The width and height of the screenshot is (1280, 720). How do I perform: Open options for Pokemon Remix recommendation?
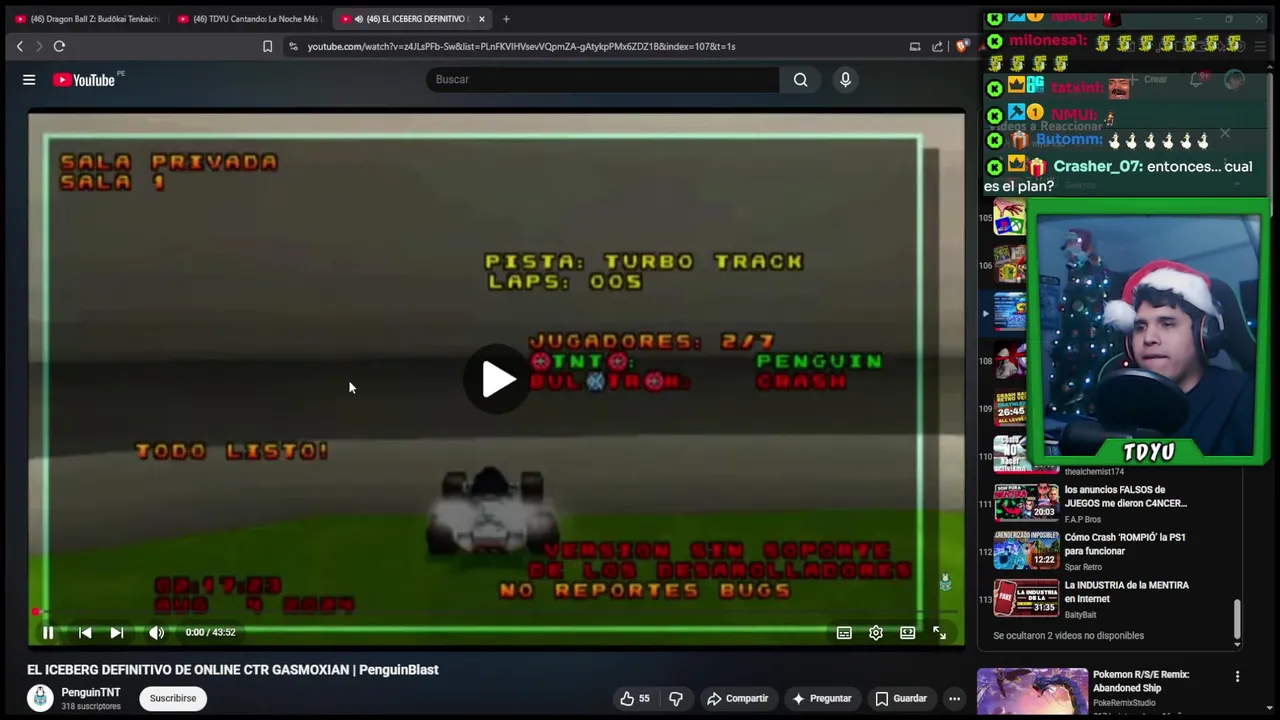click(1237, 676)
